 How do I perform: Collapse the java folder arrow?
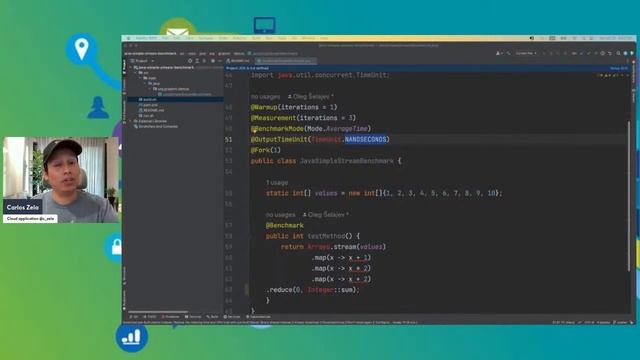145,83
